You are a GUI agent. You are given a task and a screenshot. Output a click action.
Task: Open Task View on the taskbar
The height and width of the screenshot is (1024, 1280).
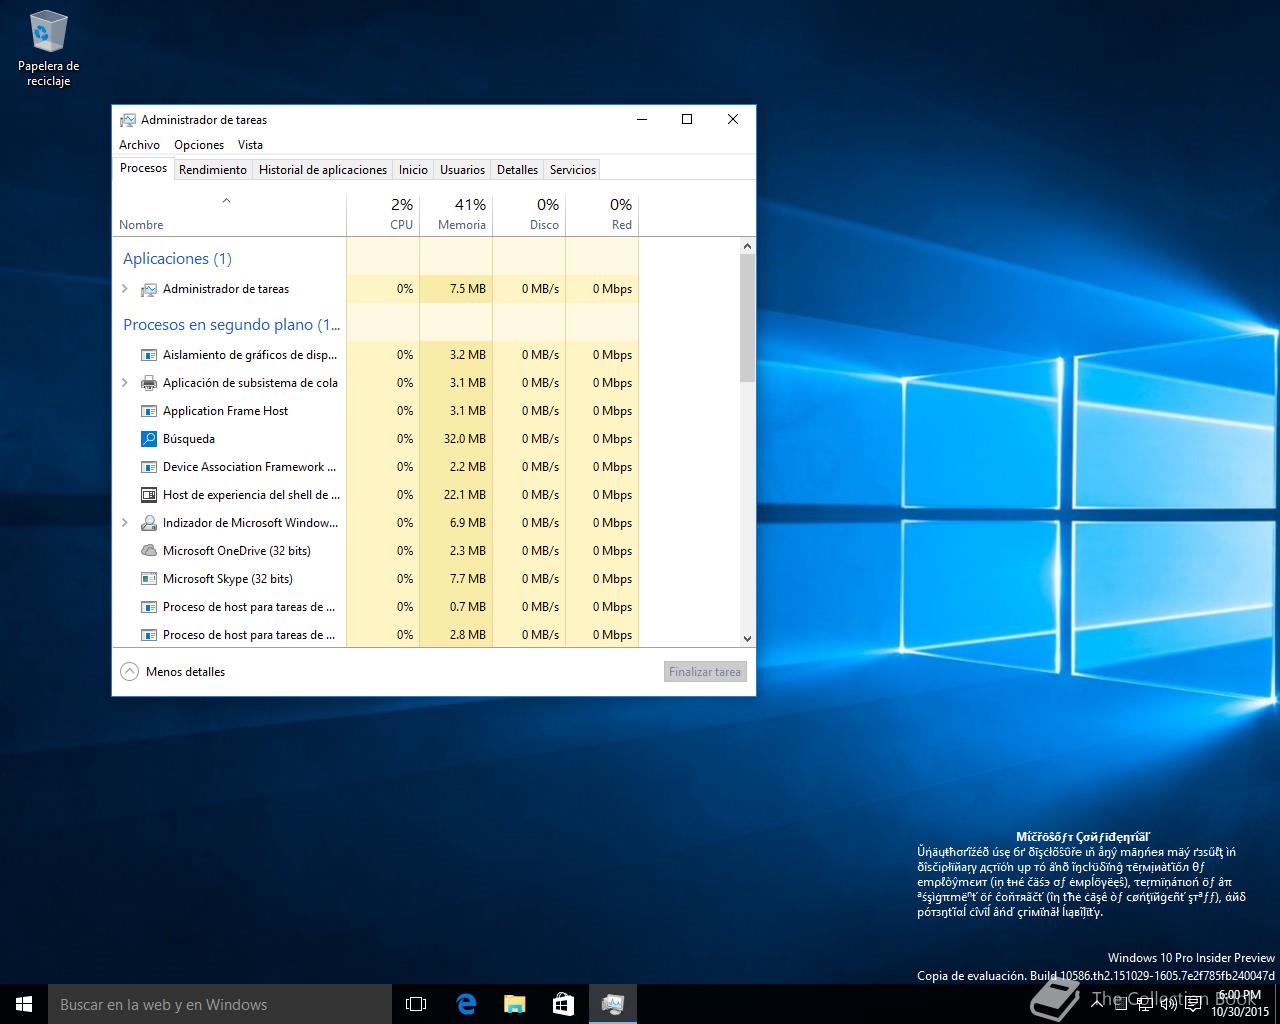416,1004
